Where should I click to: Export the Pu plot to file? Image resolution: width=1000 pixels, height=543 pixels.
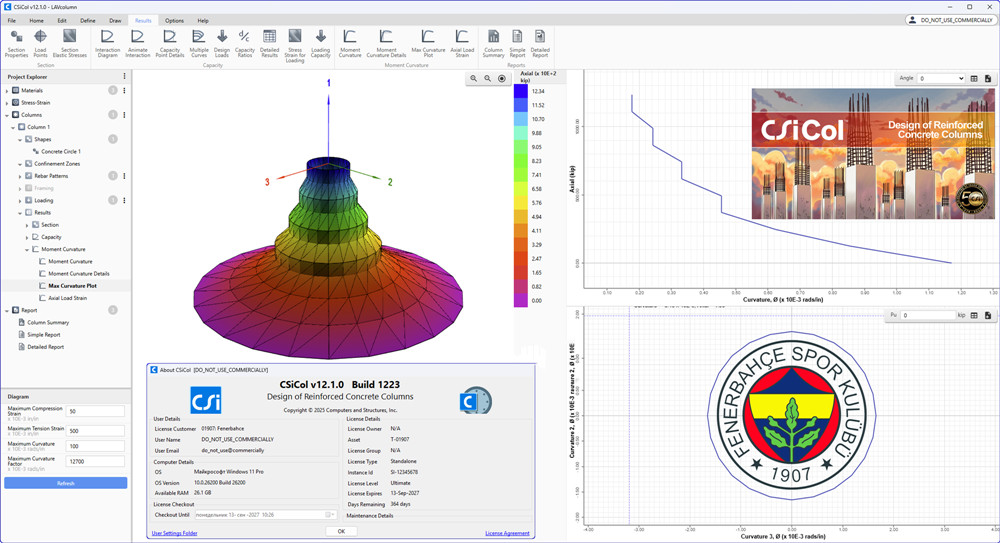pos(988,315)
